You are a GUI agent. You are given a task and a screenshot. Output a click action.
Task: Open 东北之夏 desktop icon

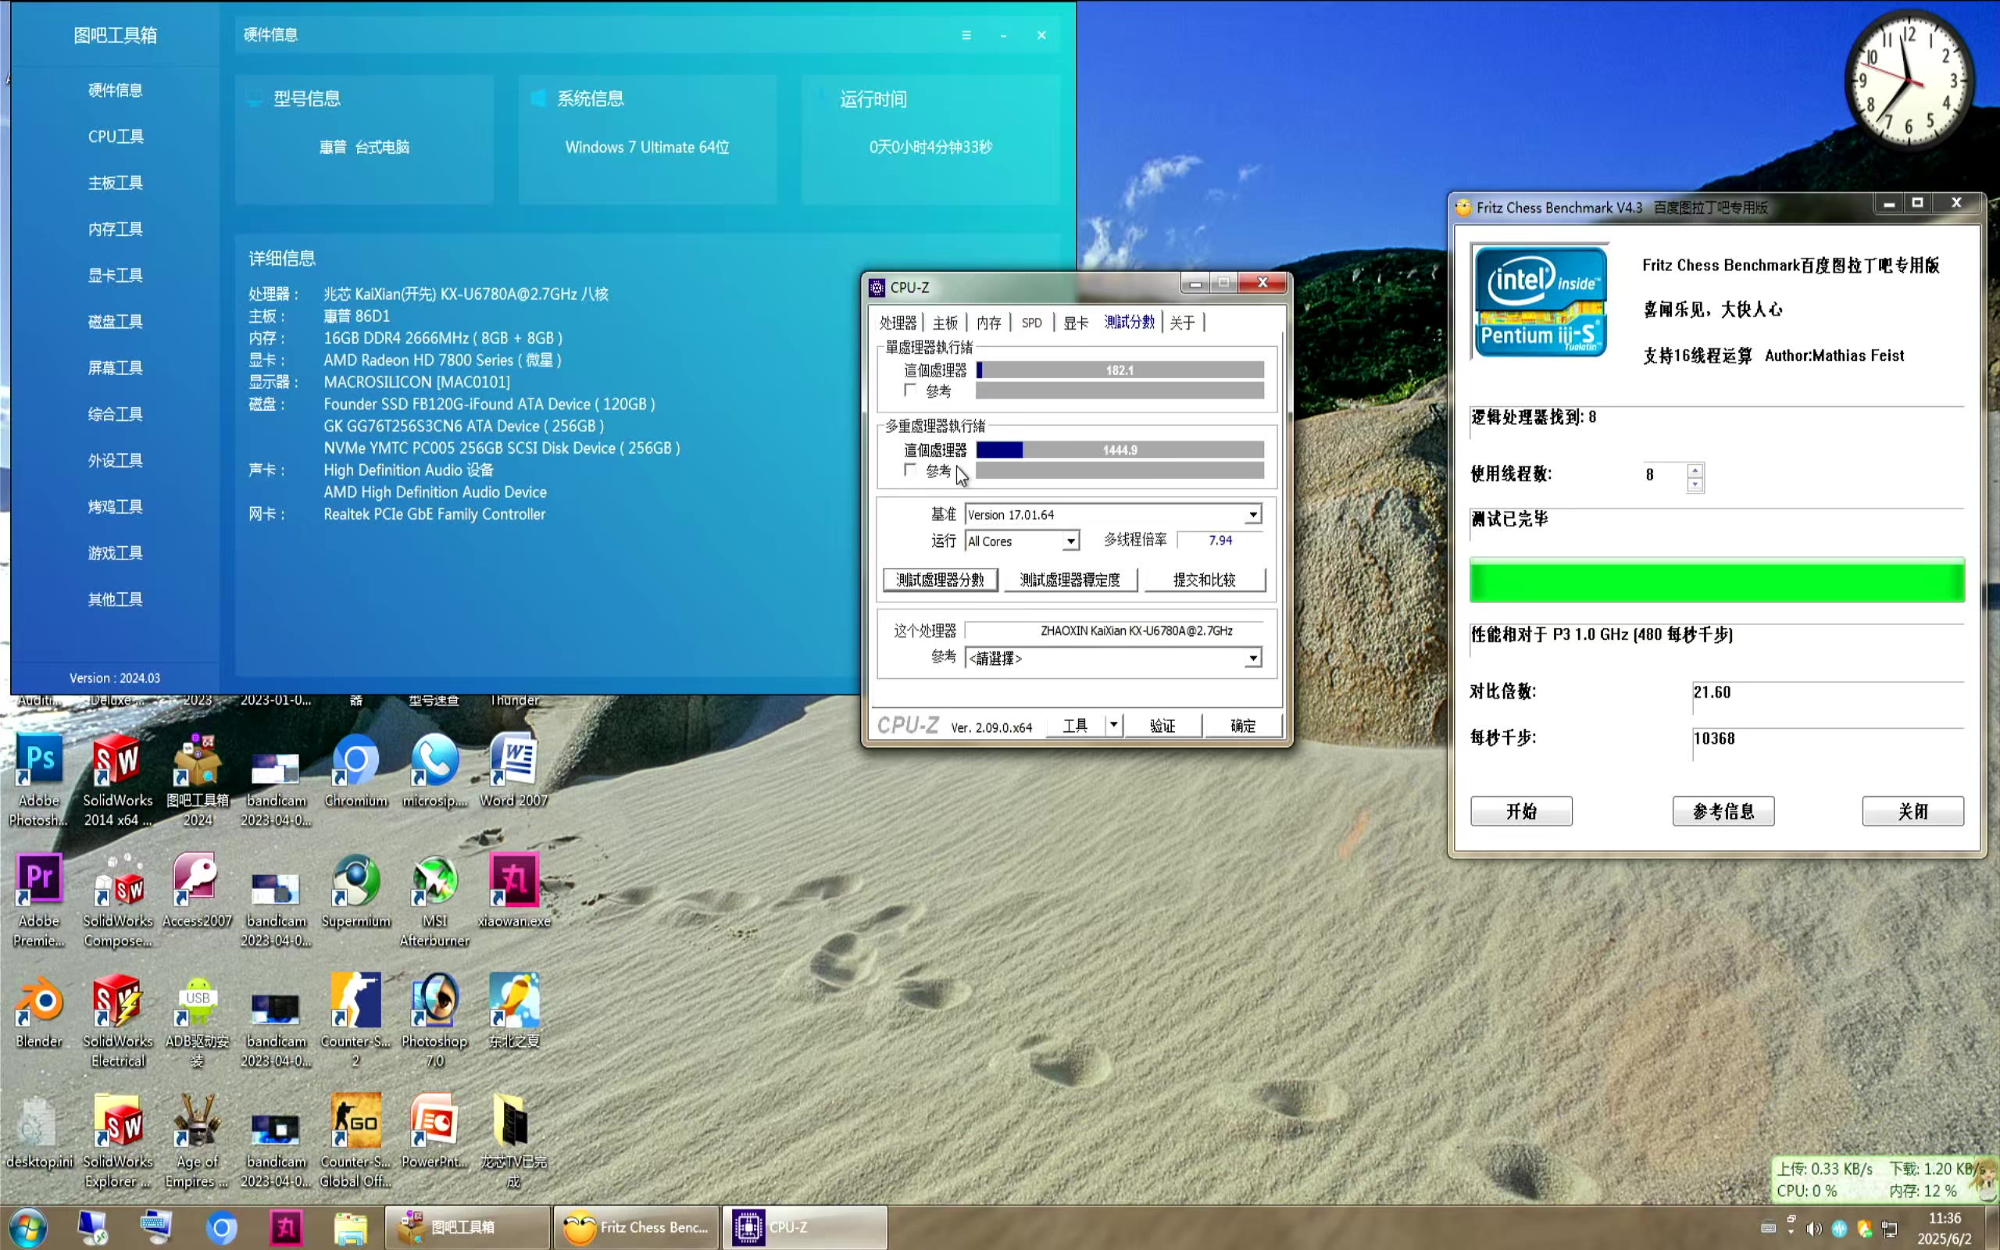(514, 1011)
